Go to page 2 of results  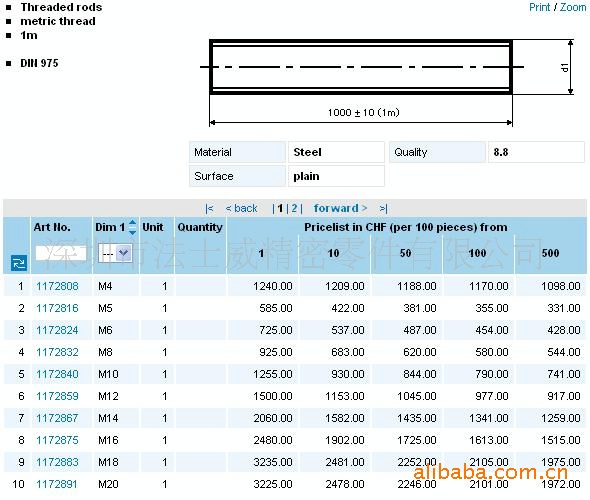[x=294, y=208]
